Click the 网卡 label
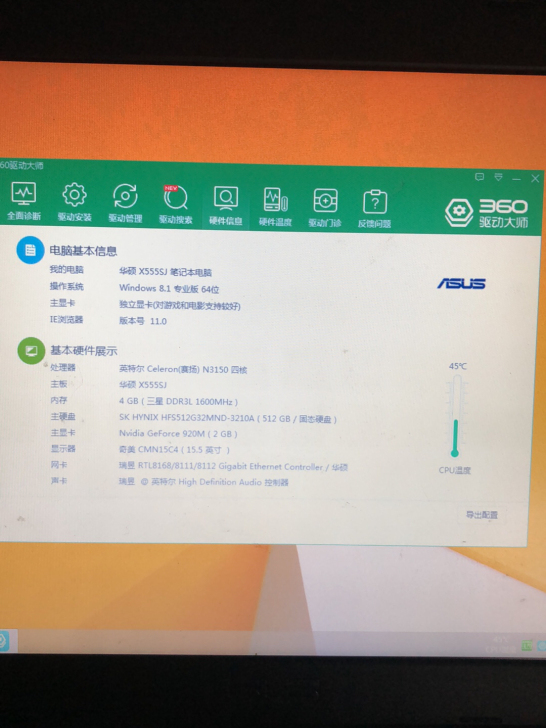Viewport: 546px width, 728px height. click(x=59, y=465)
